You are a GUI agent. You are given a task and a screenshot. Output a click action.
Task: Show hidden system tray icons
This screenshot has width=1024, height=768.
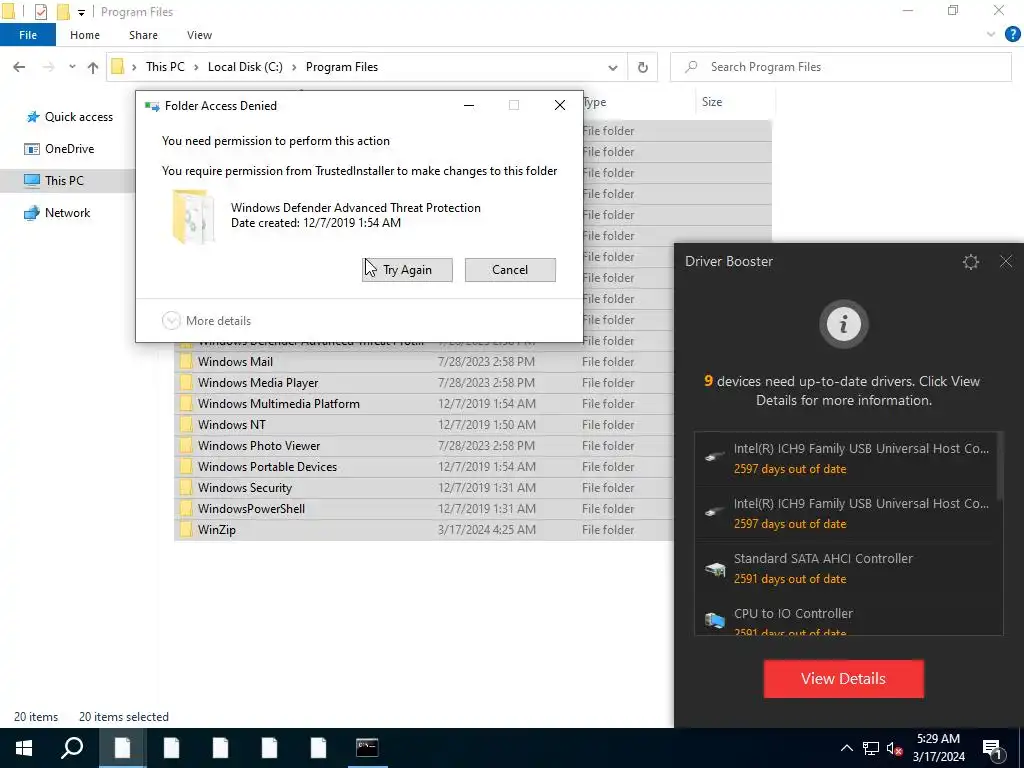(x=846, y=748)
